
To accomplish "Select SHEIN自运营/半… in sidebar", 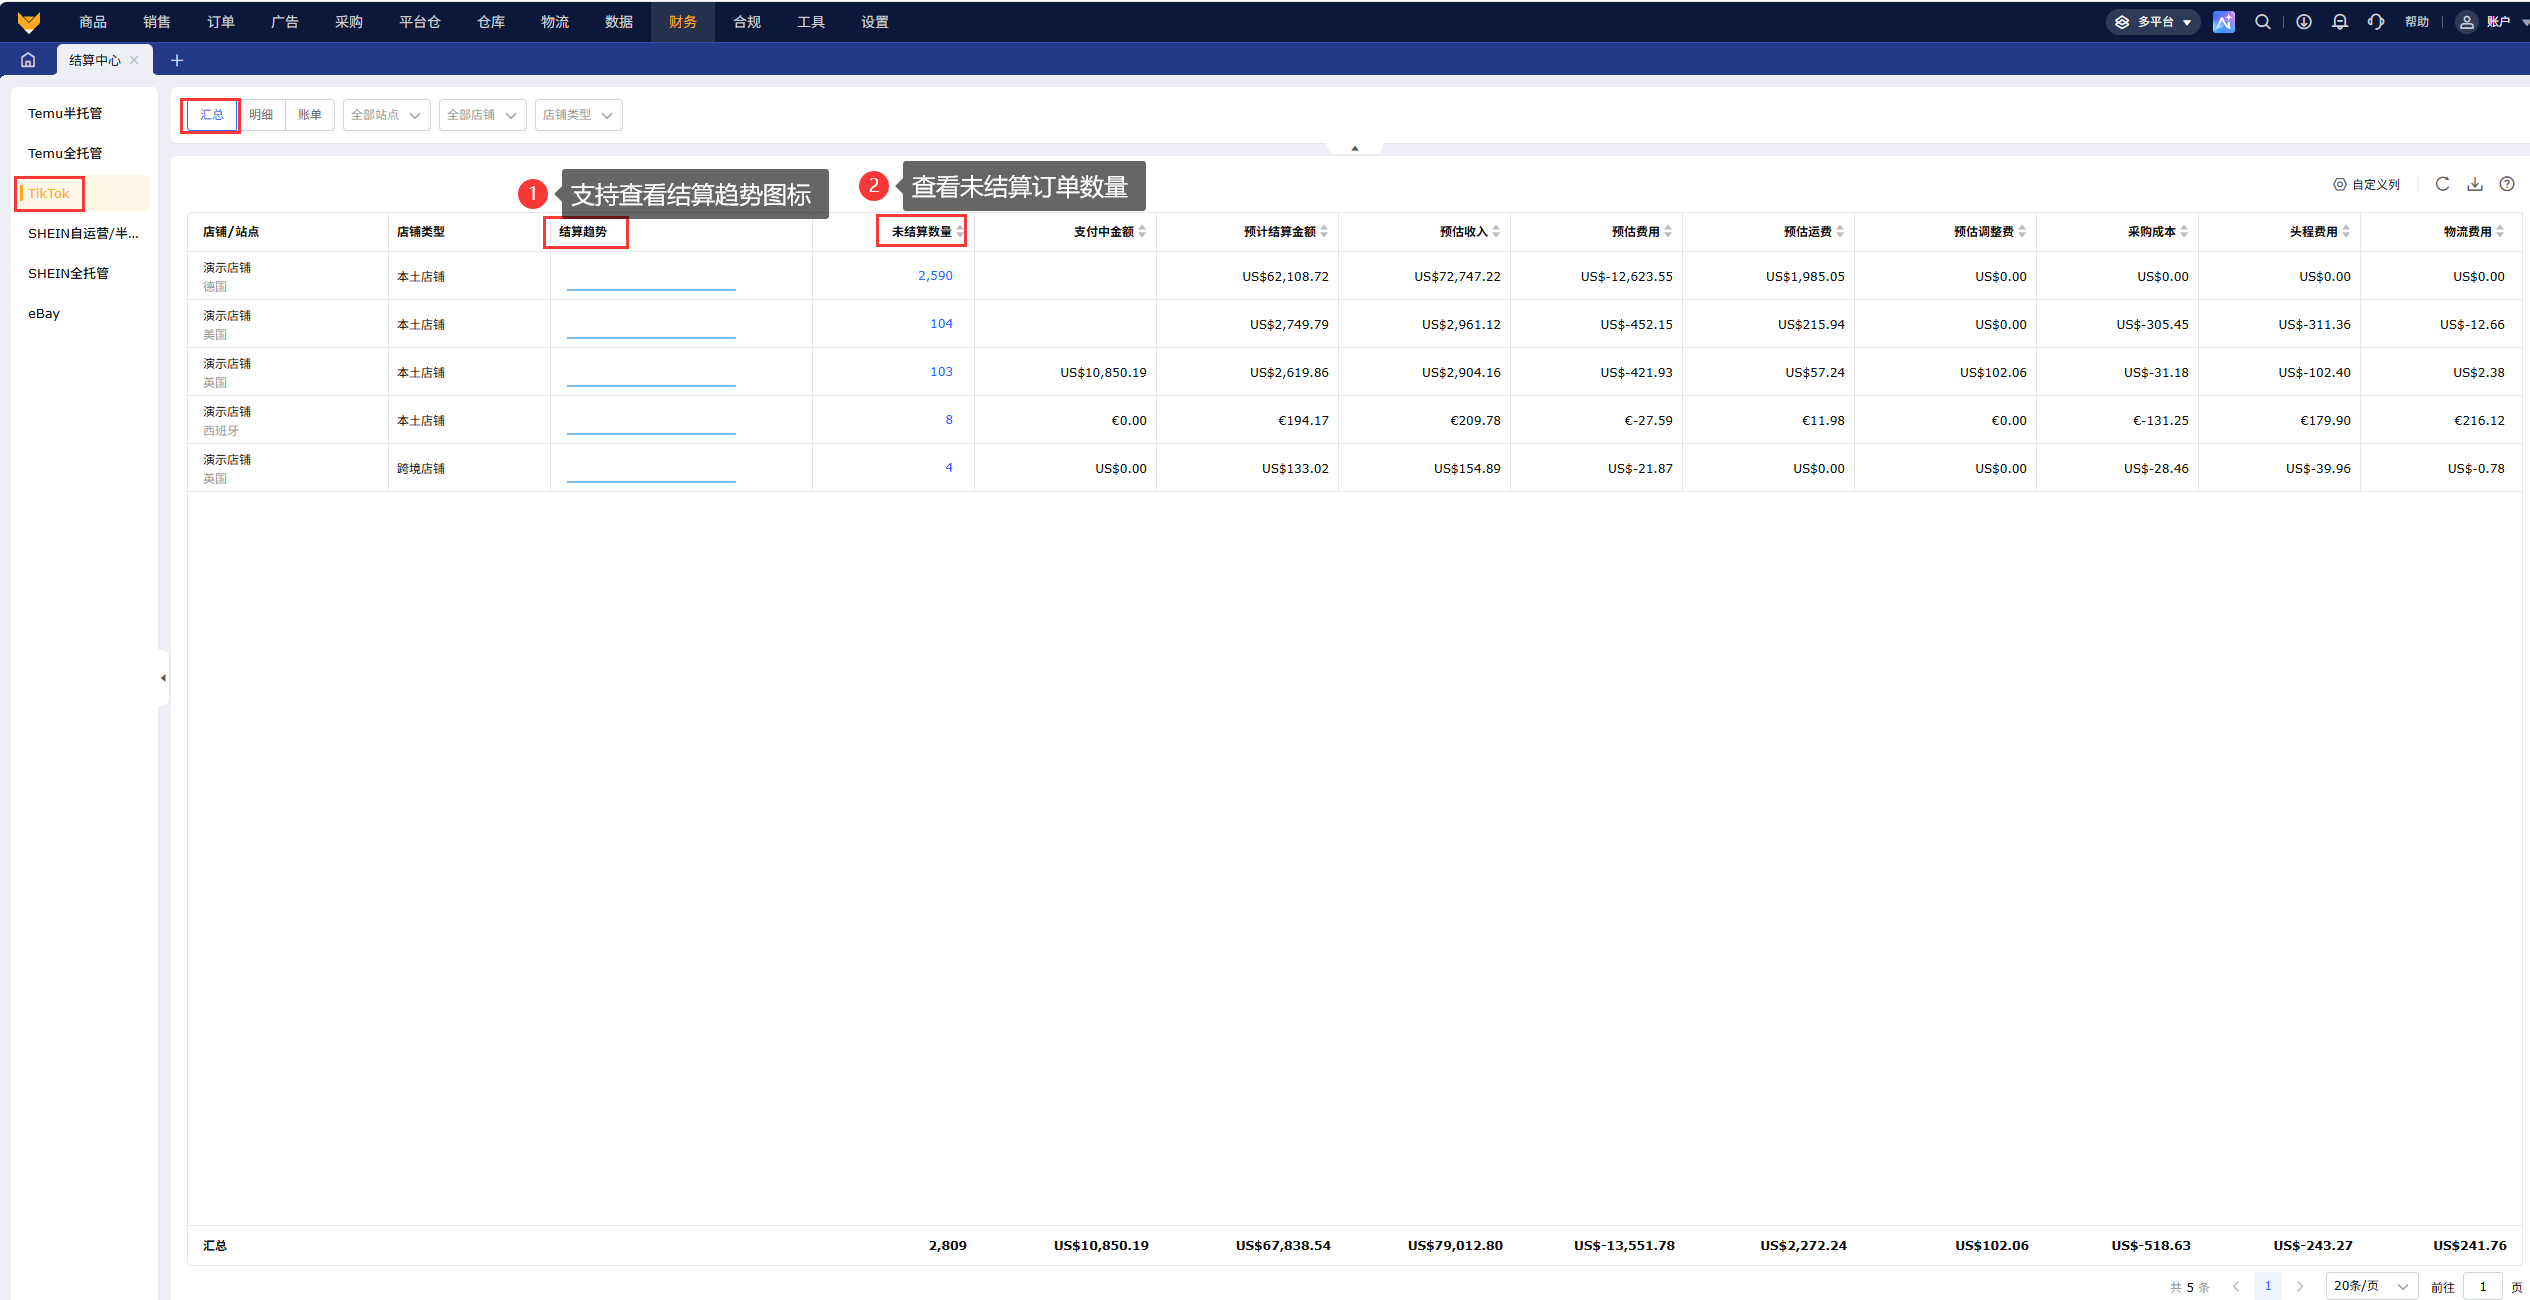I will (83, 234).
